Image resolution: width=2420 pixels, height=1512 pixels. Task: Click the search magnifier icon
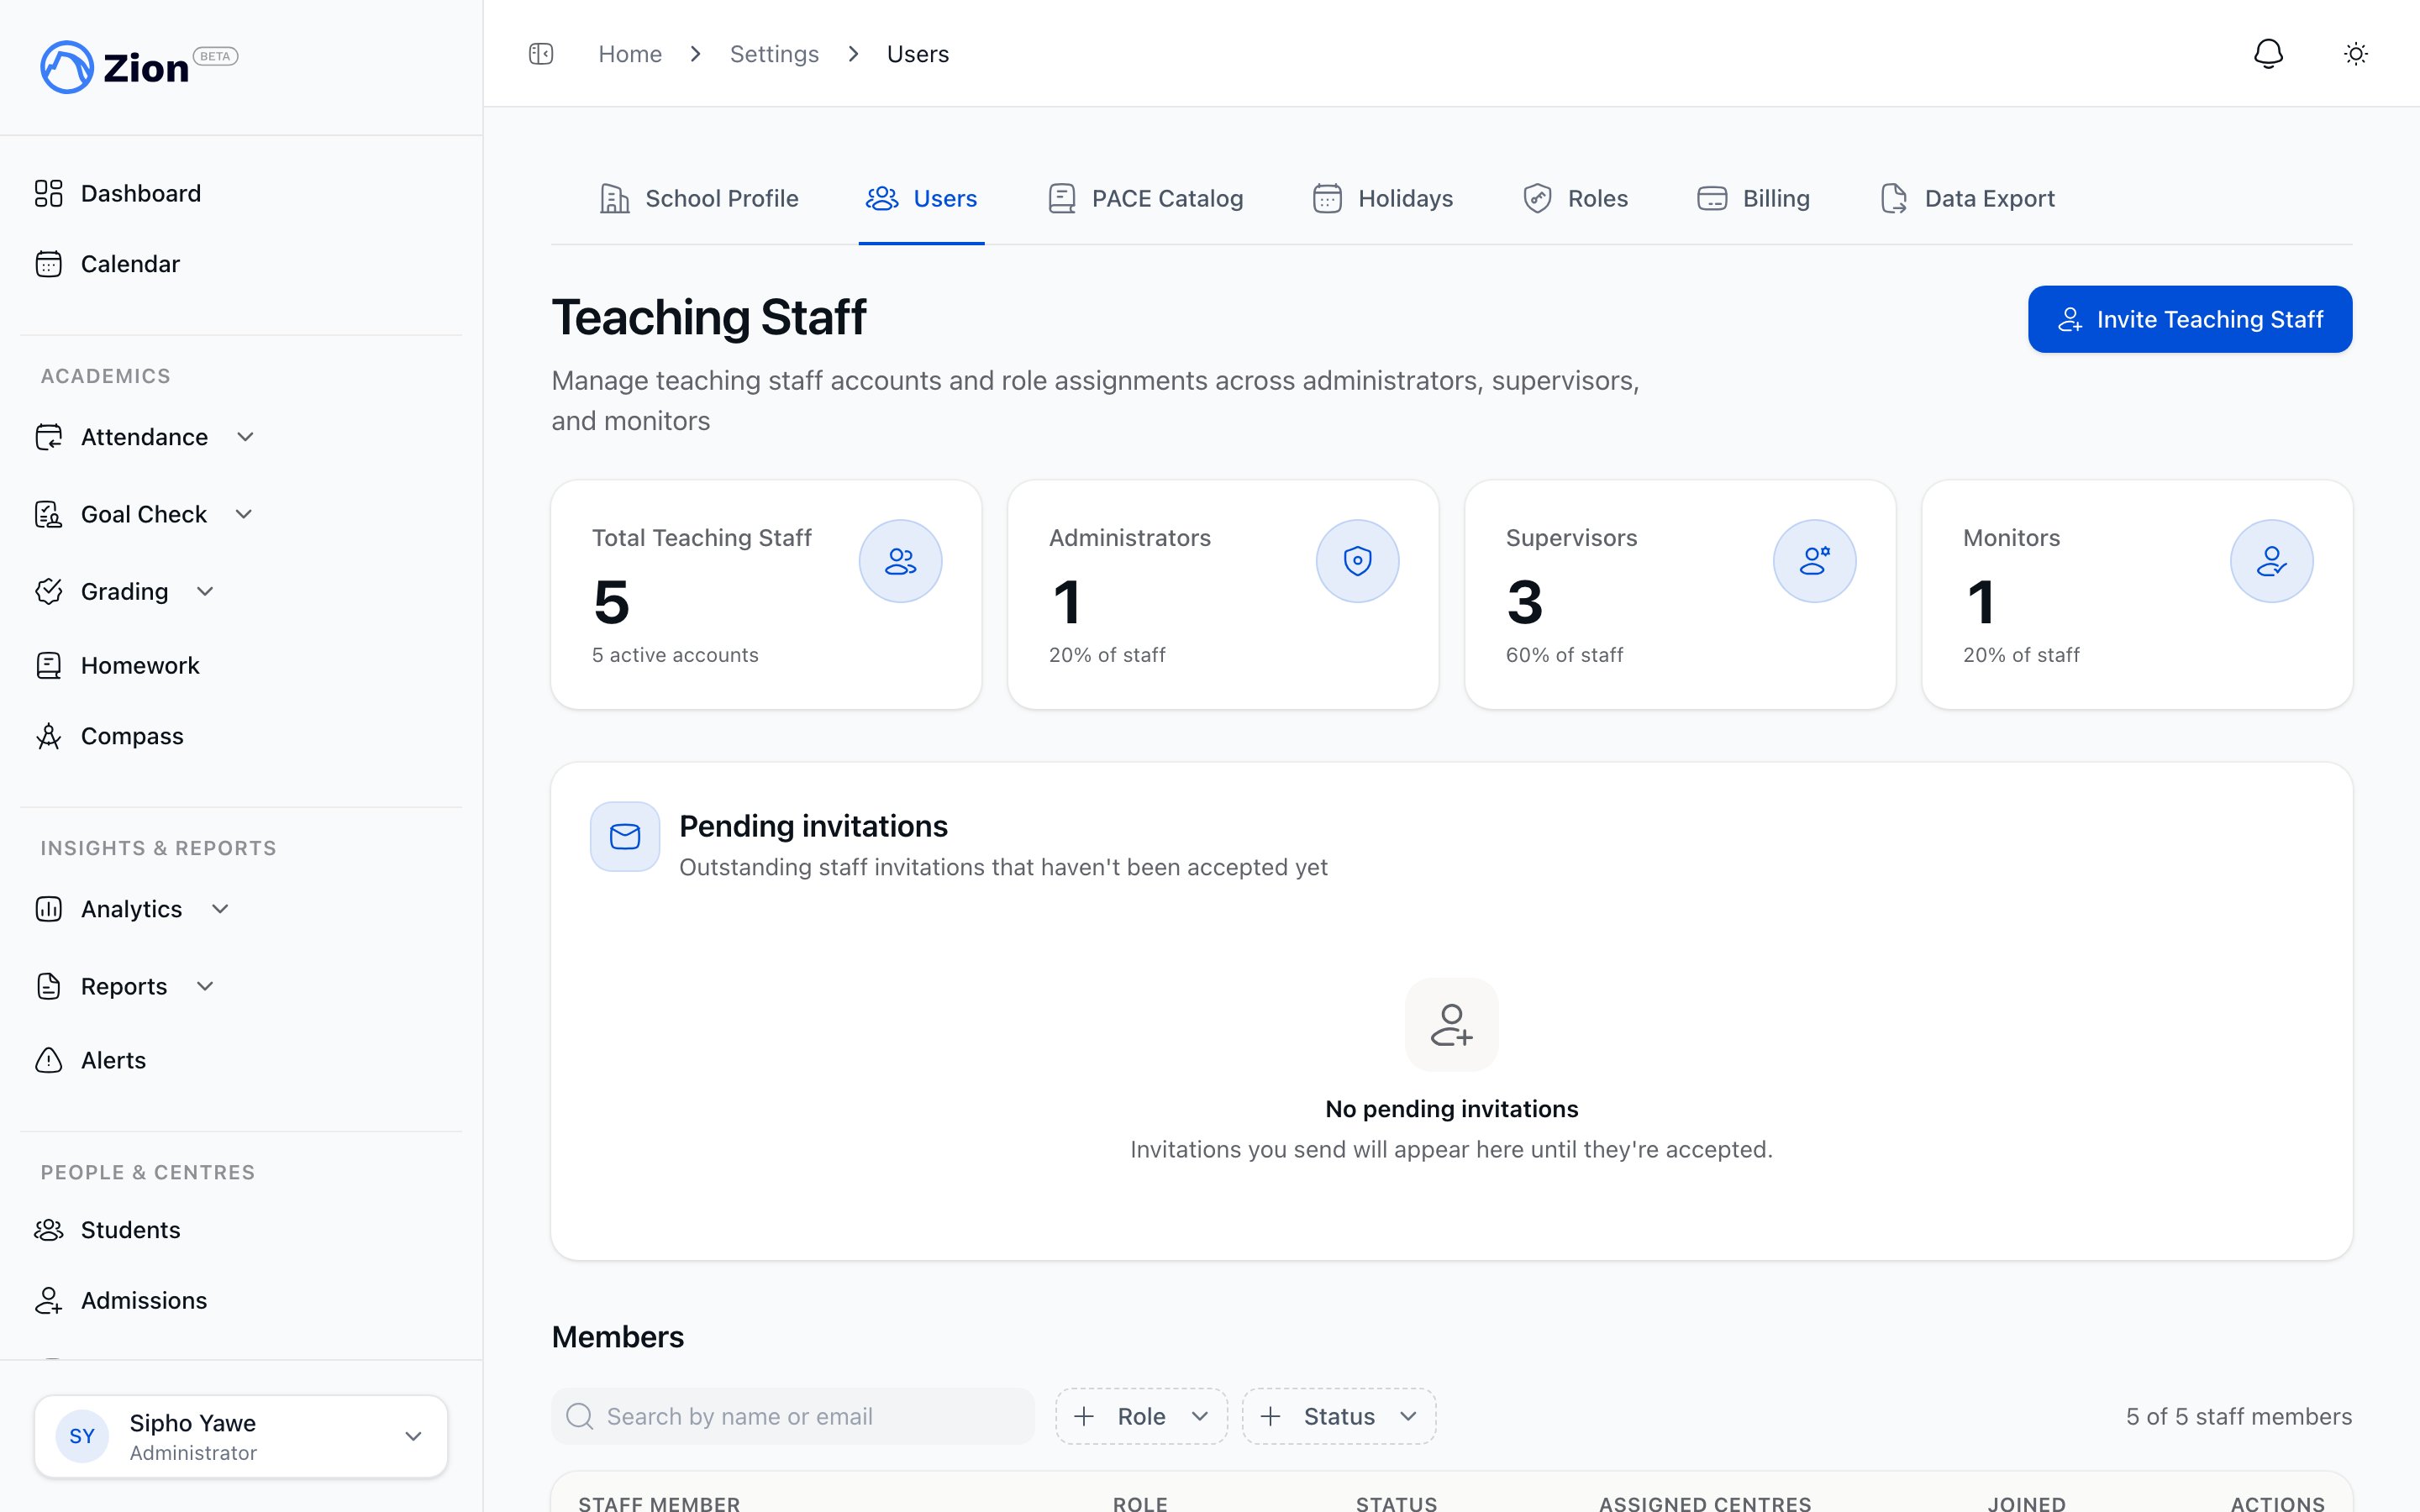[580, 1416]
